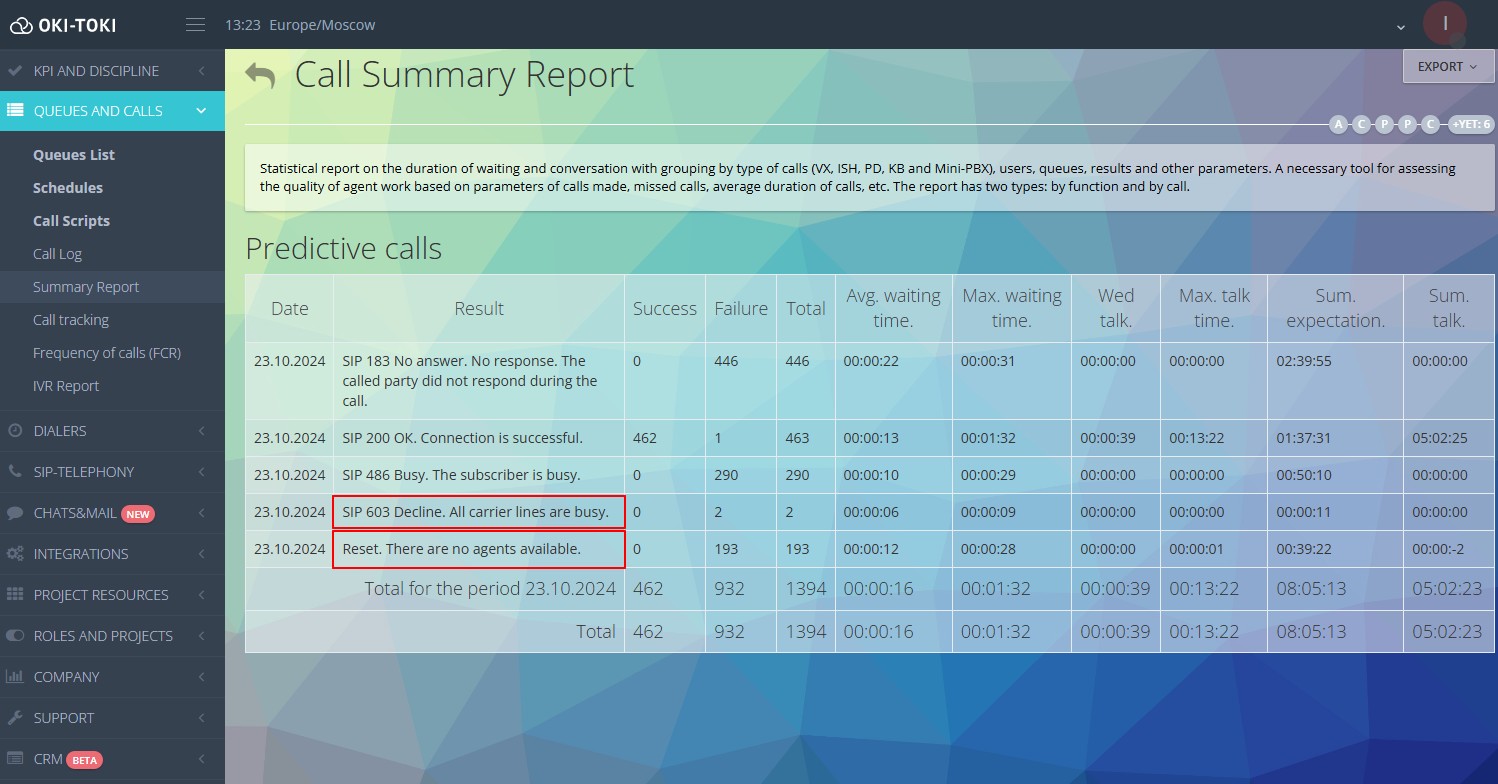Expand the Company section chevron
Image resolution: width=1498 pixels, height=784 pixels.
coord(202,677)
